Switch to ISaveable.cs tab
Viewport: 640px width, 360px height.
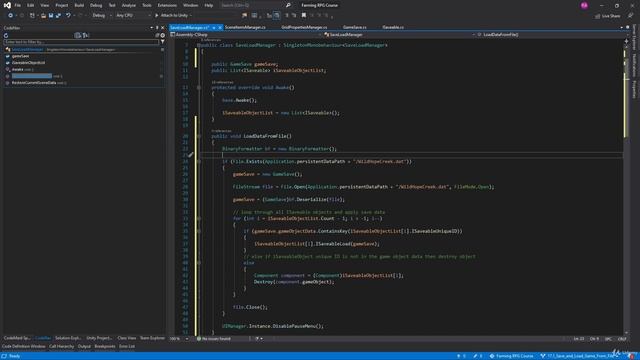(x=393, y=27)
